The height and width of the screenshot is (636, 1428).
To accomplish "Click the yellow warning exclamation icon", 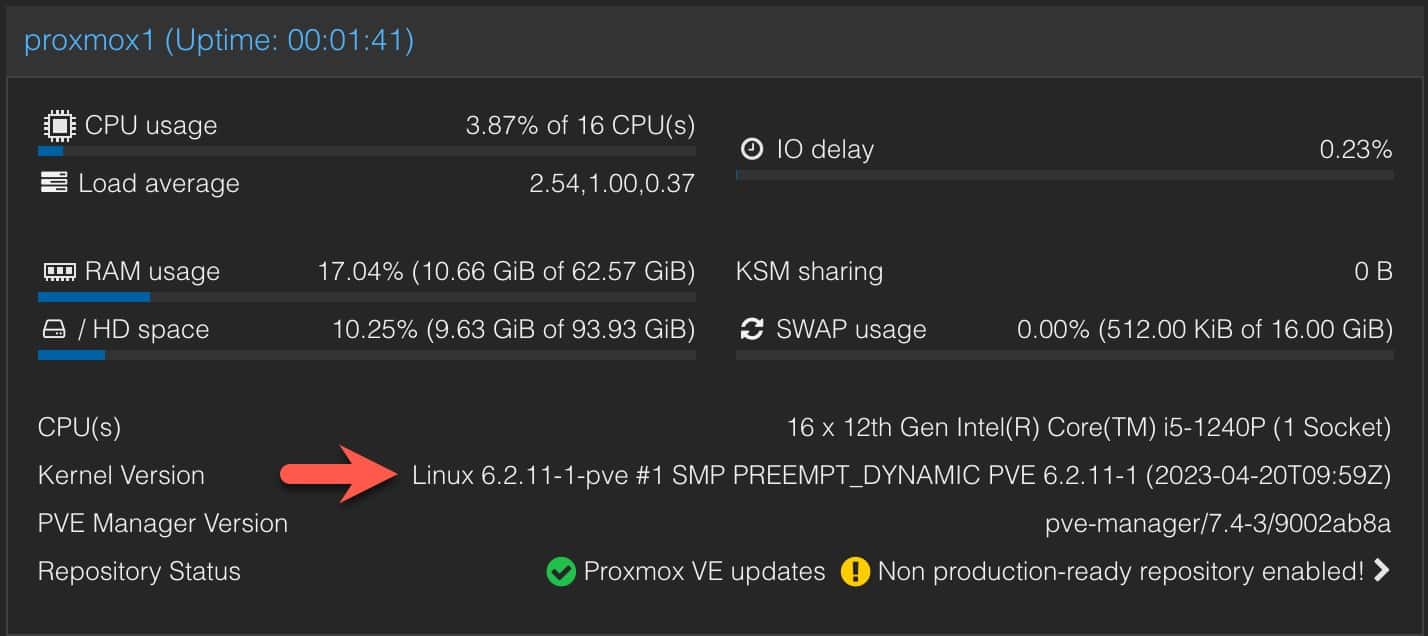I will tap(855, 572).
